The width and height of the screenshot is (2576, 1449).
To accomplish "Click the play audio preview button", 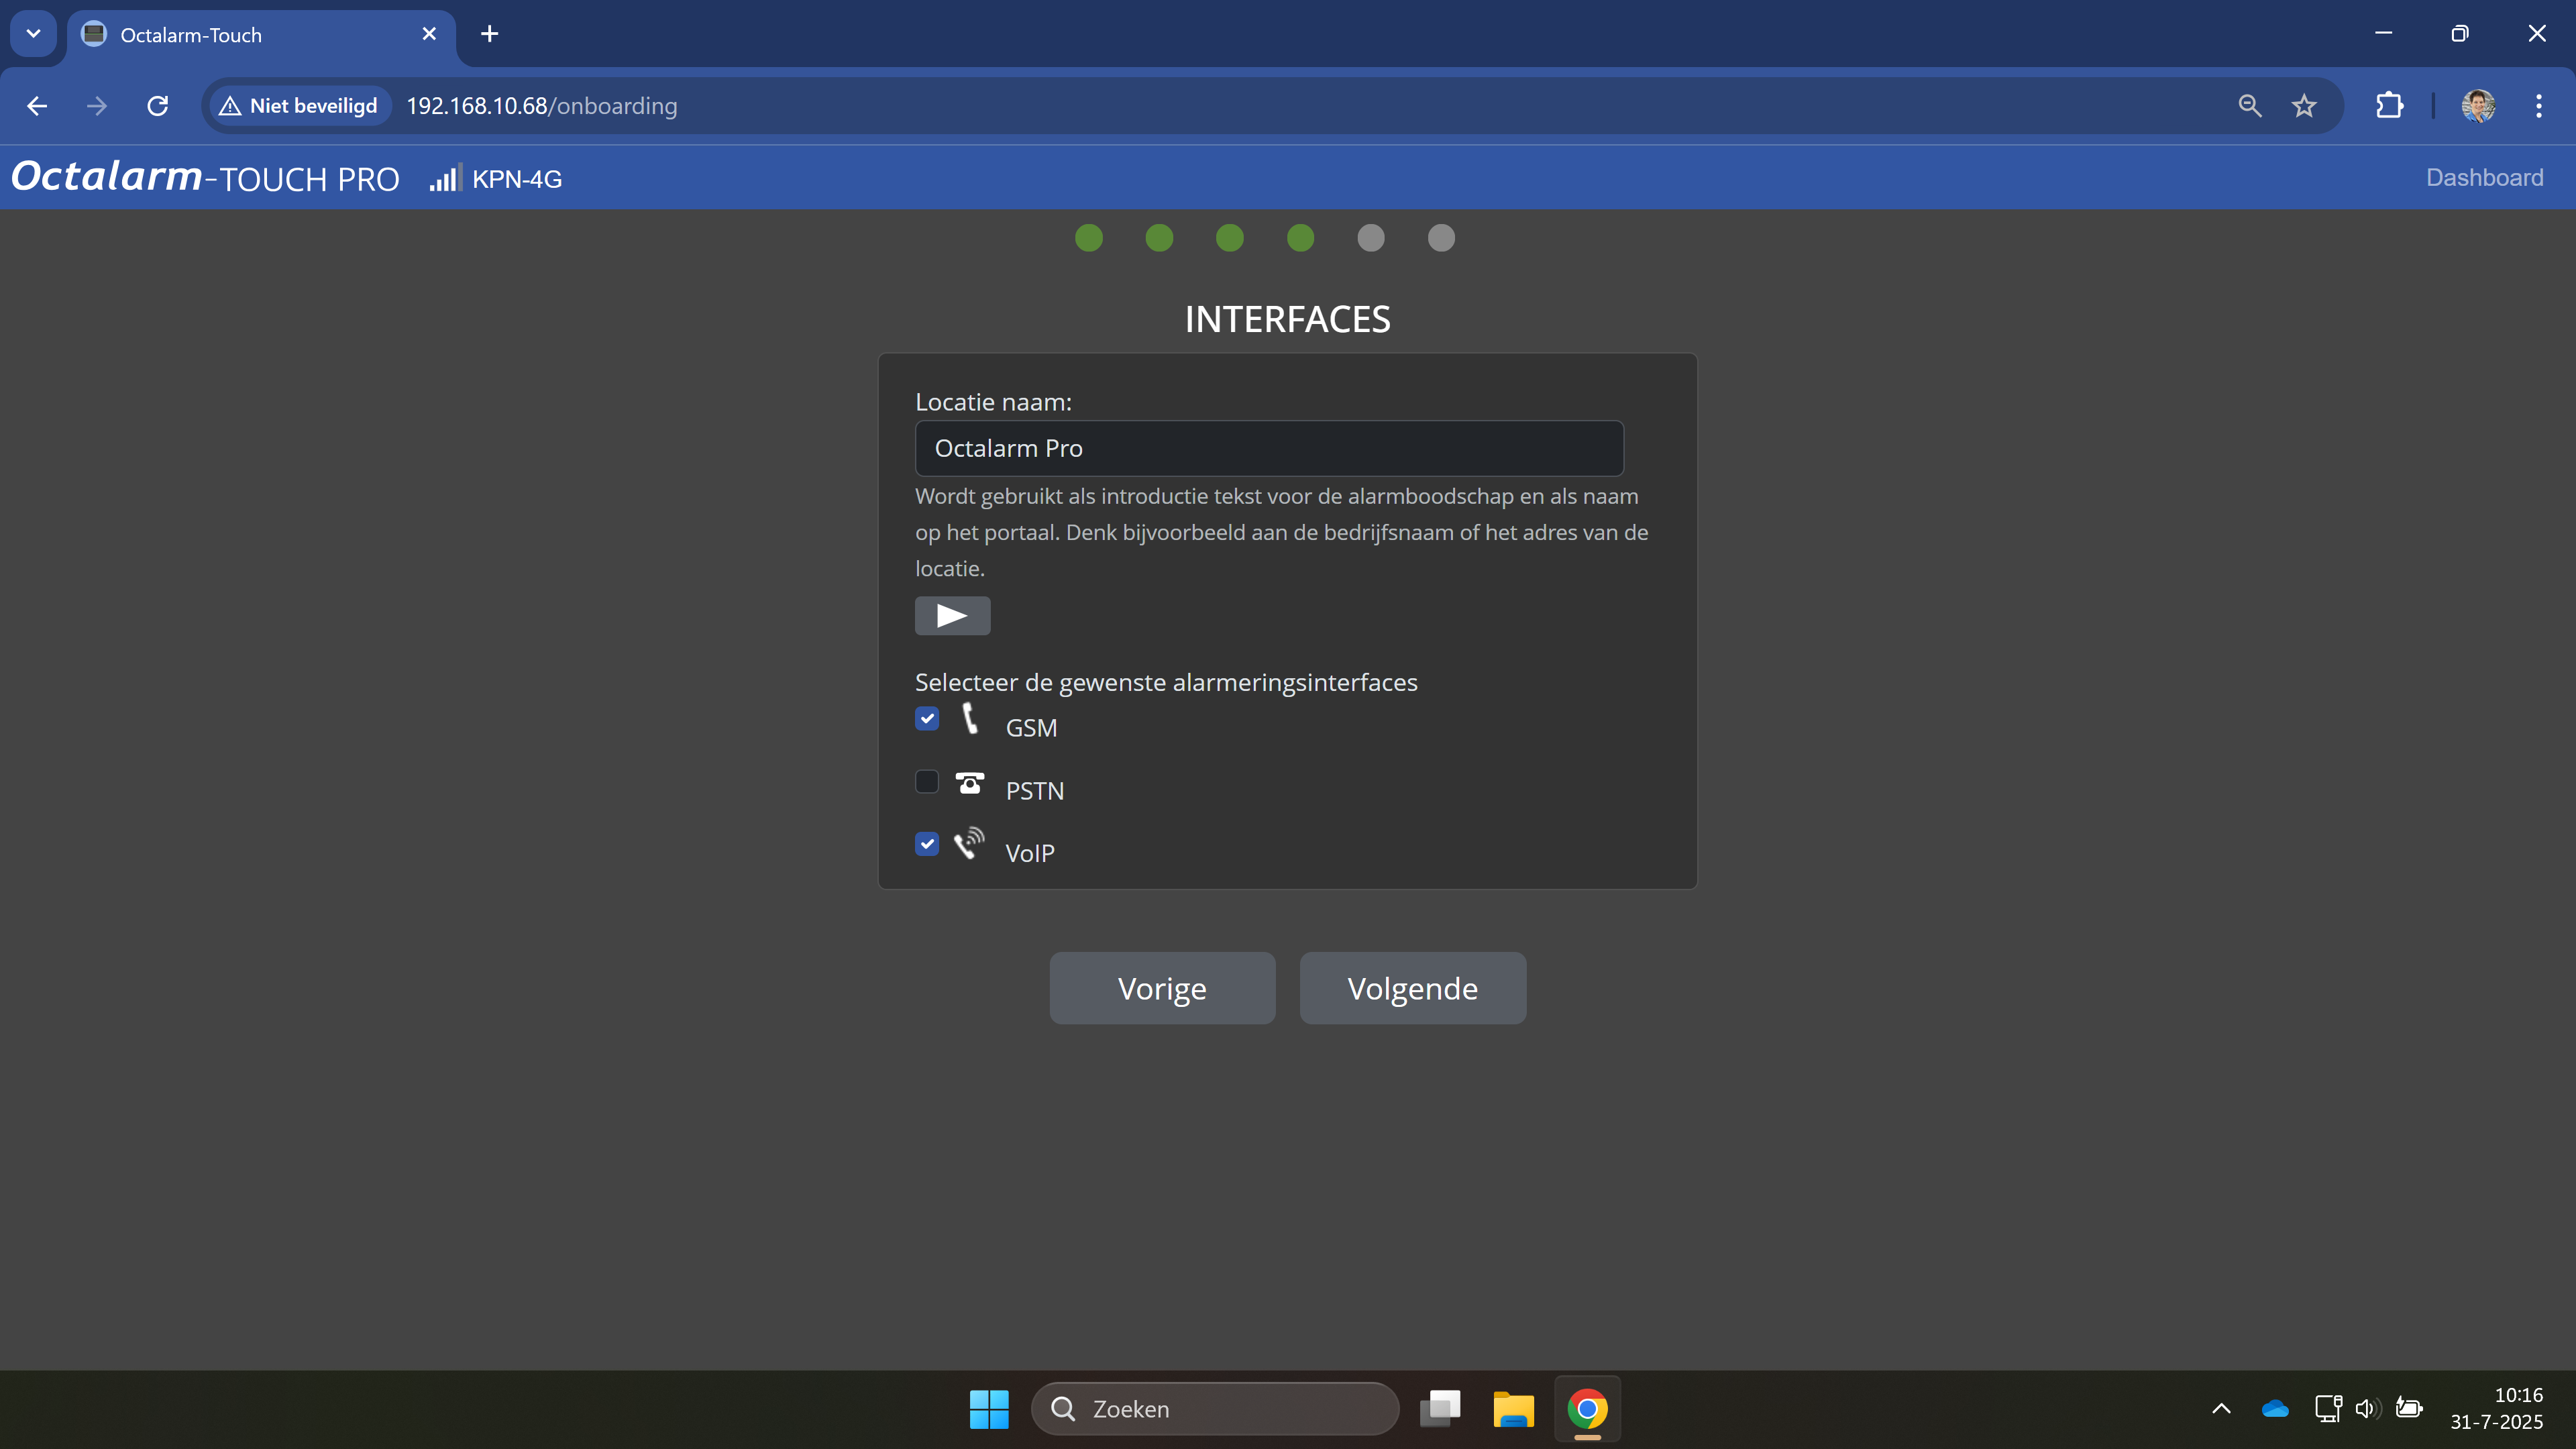I will click(x=952, y=616).
